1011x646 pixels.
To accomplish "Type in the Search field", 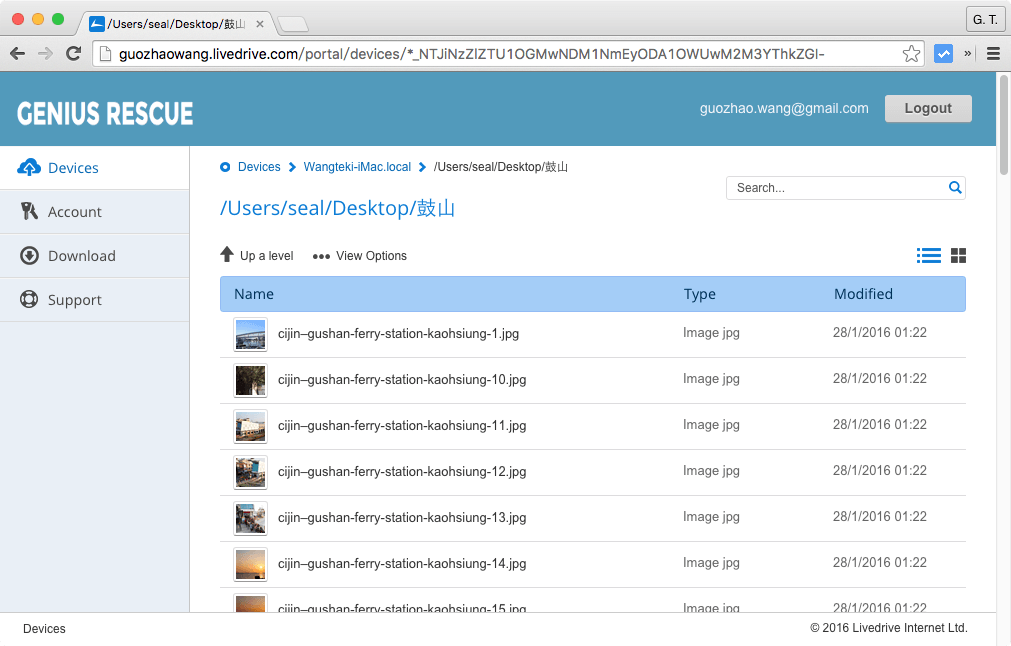I will (836, 188).
